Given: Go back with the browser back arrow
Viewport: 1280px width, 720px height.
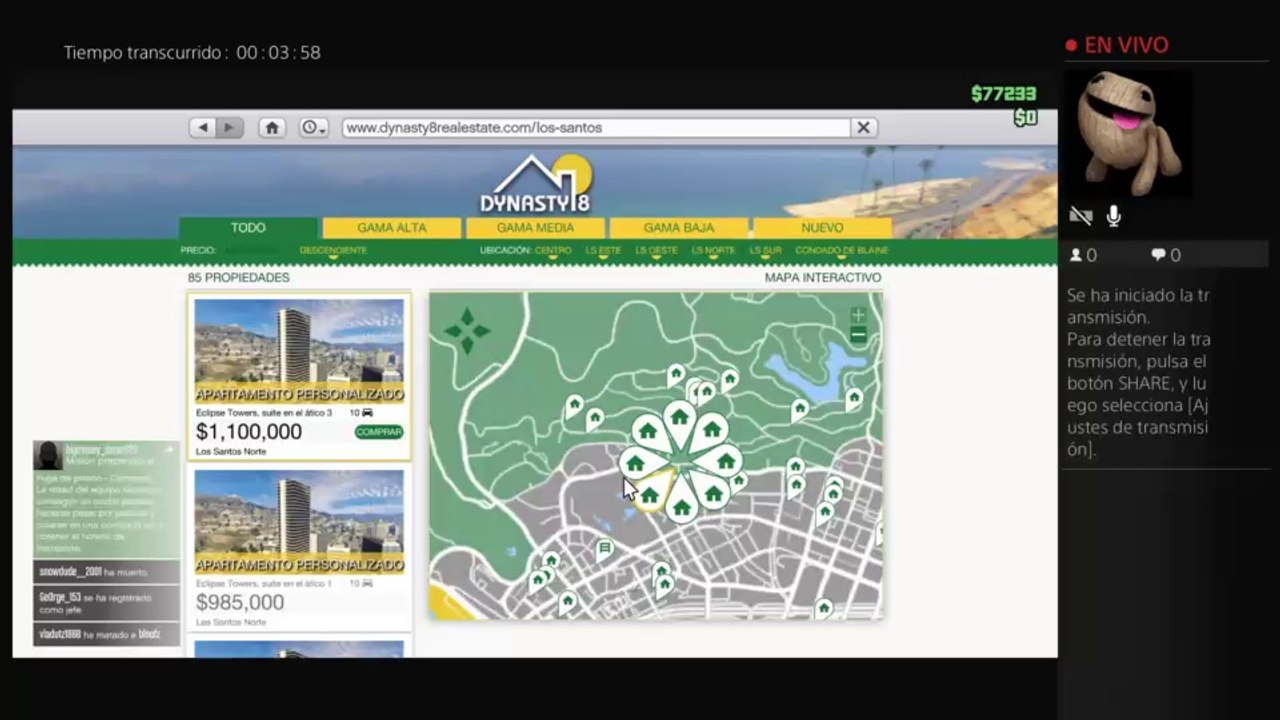Looking at the screenshot, I should (203, 128).
